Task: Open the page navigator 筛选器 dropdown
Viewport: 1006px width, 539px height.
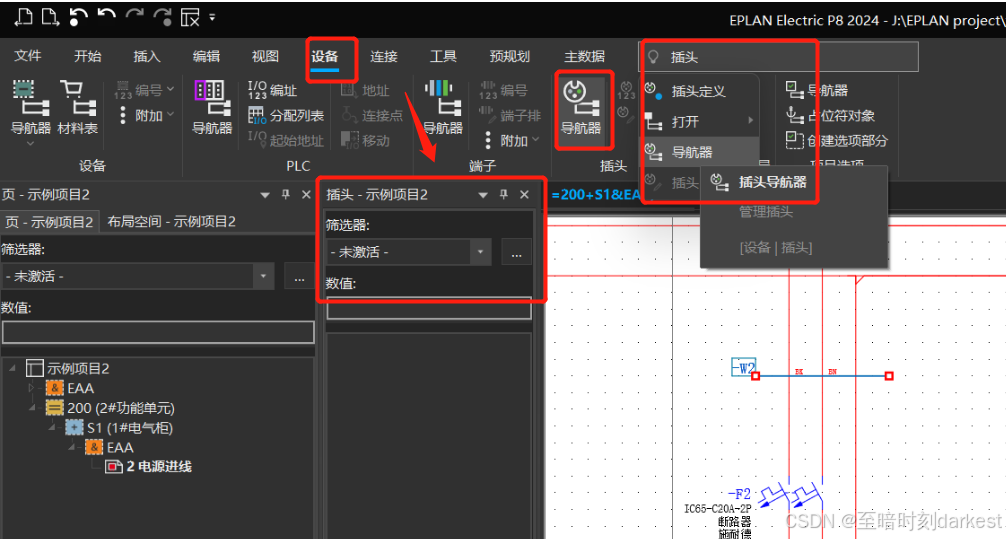Action: (263, 277)
